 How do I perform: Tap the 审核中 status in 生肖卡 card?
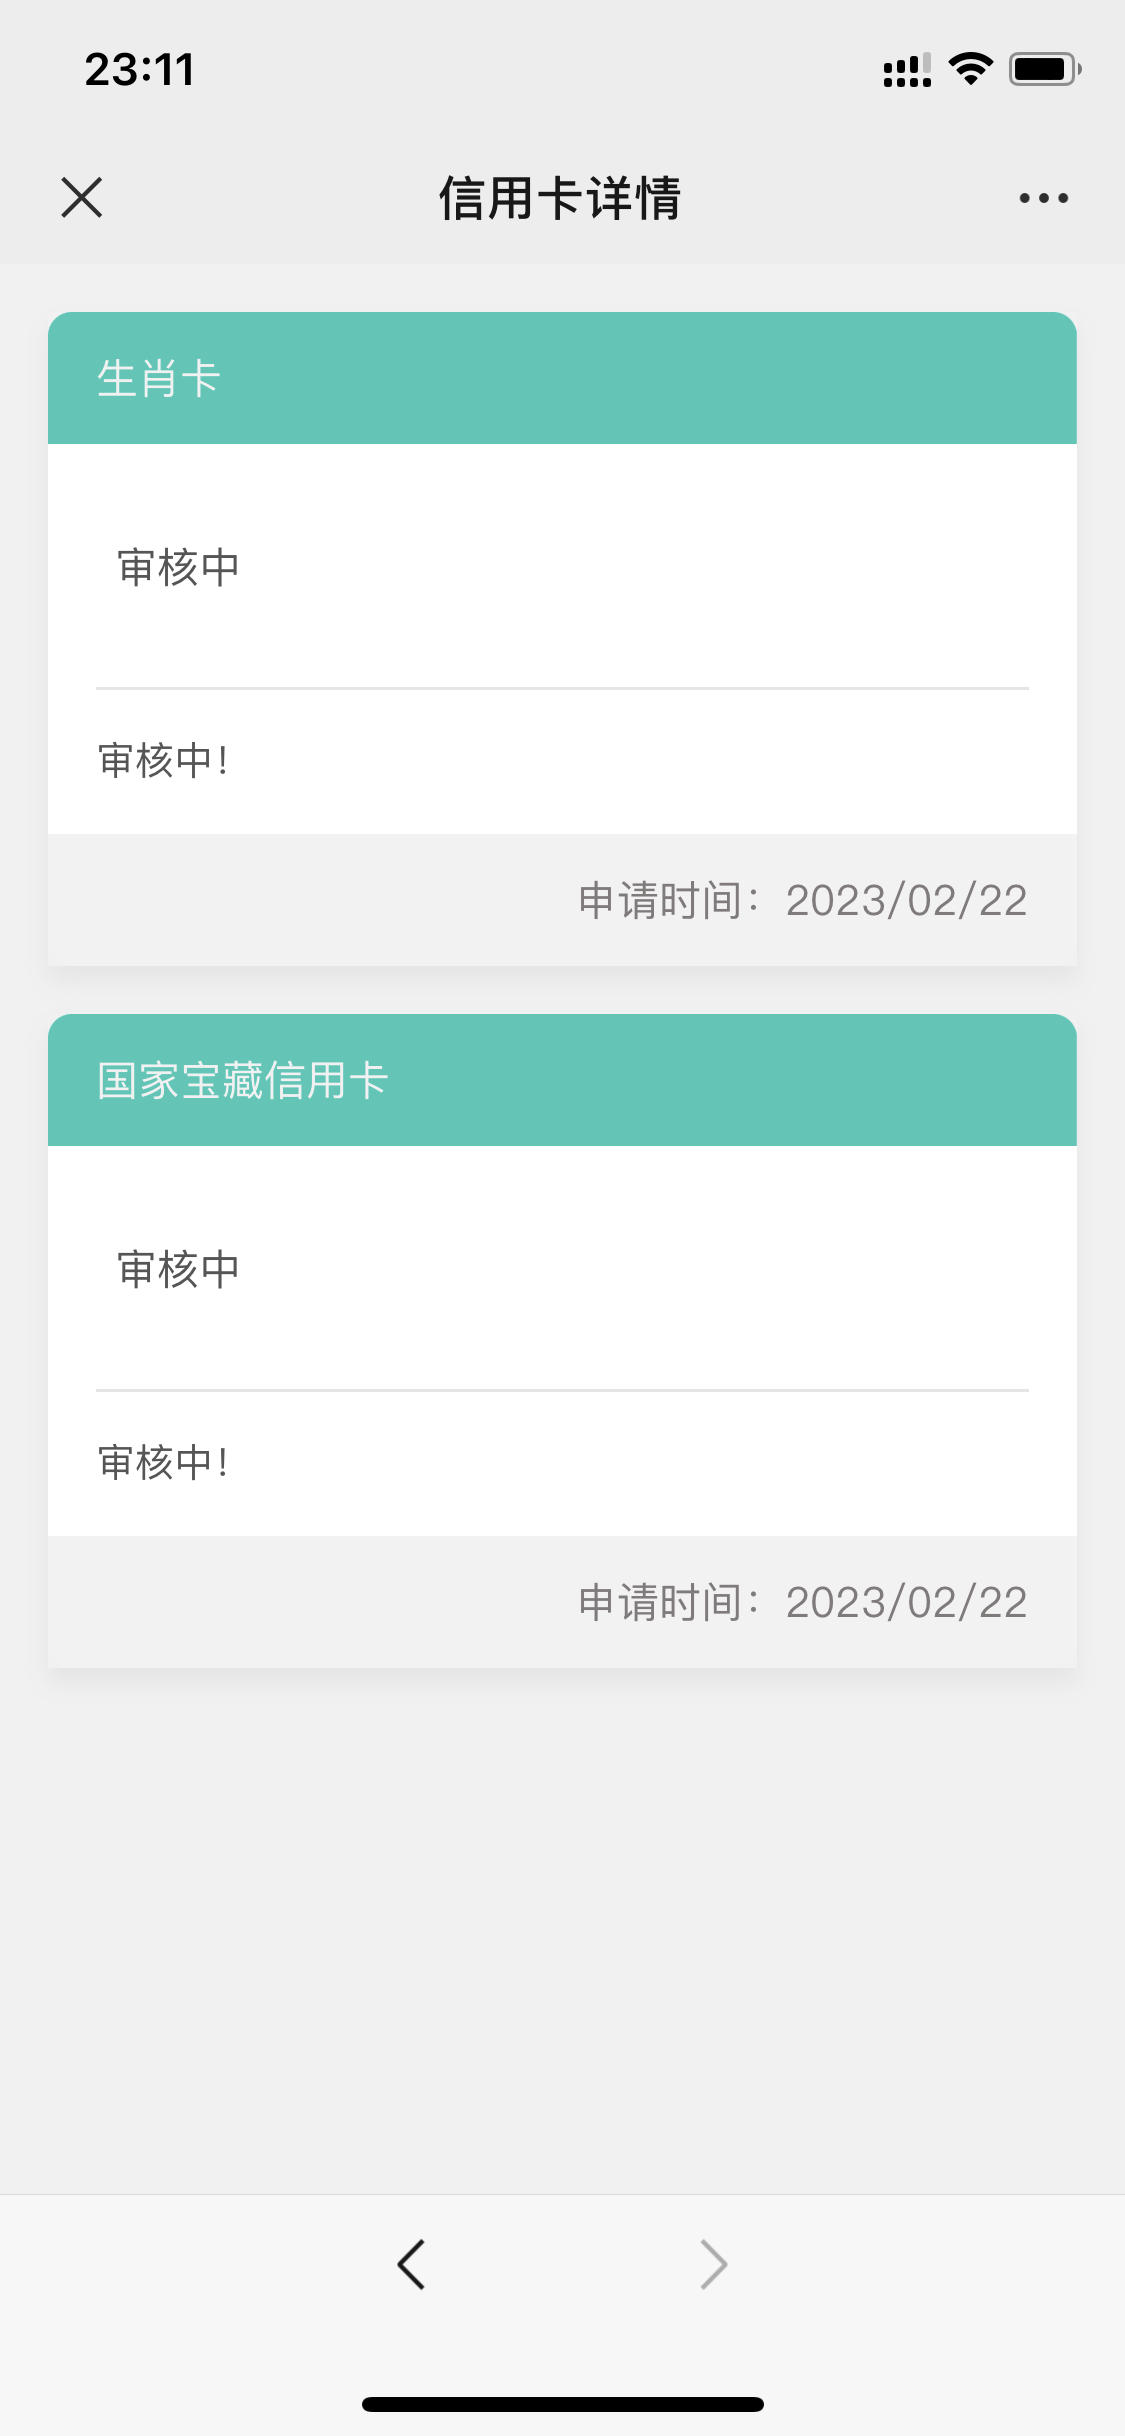(178, 567)
